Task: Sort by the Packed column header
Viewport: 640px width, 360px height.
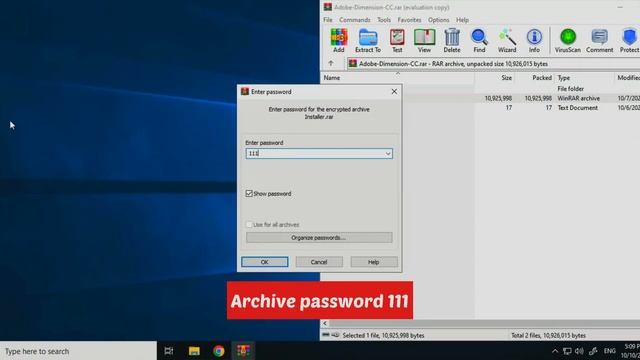Action: point(534,78)
